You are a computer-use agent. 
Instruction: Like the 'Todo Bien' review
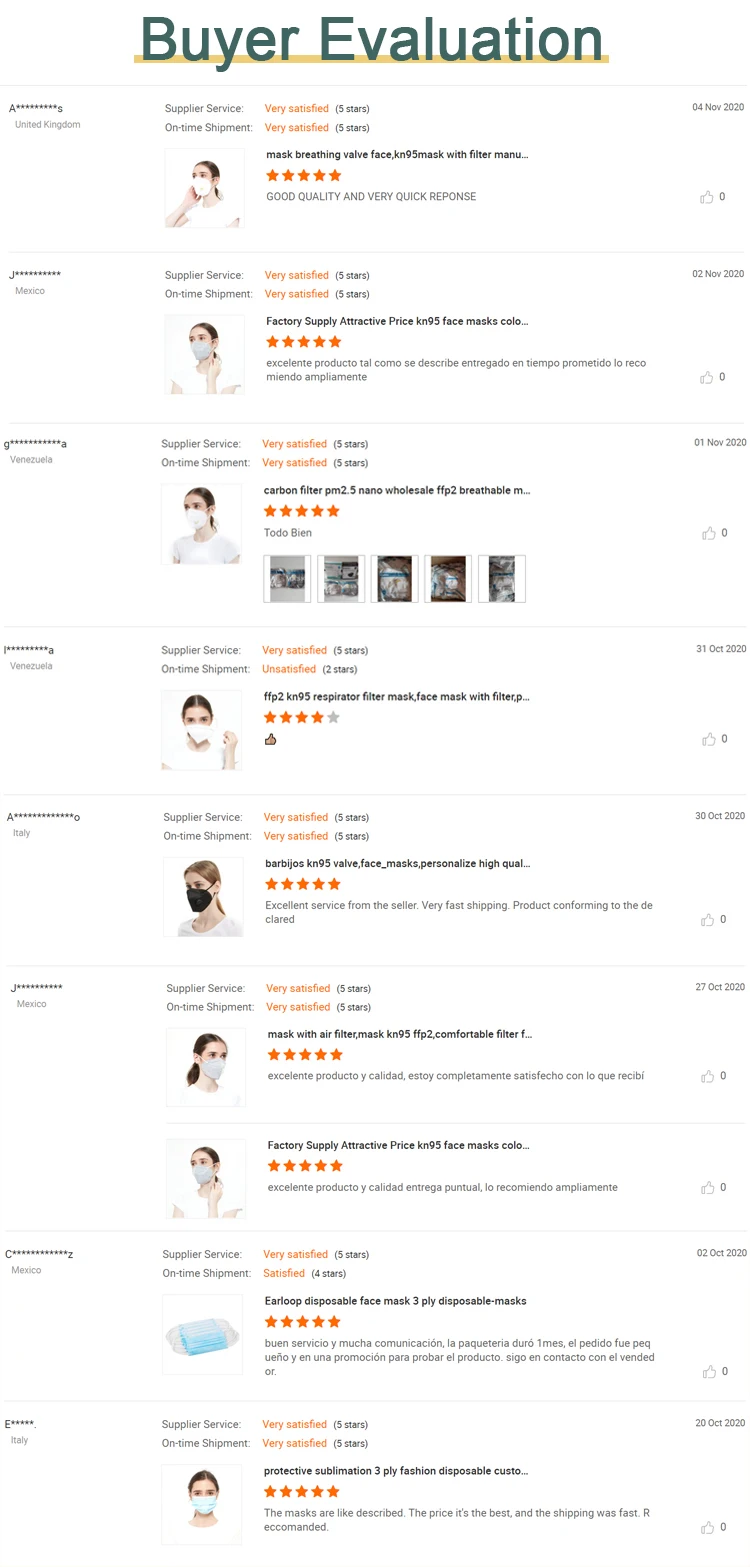[708, 533]
